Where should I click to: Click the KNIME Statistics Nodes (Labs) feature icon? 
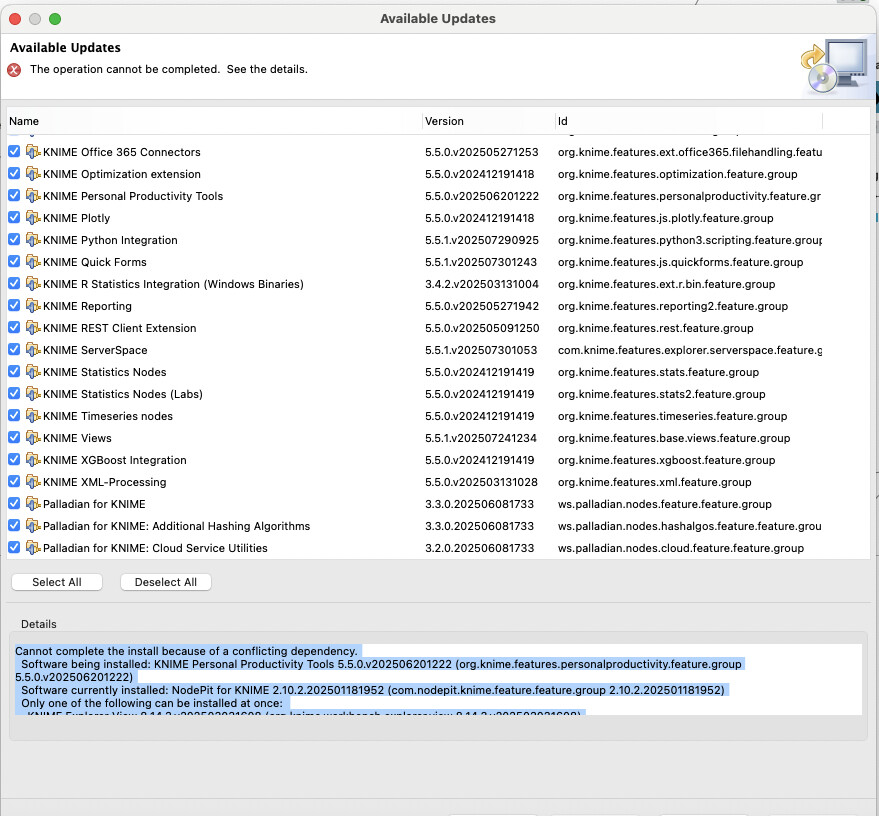(33, 394)
